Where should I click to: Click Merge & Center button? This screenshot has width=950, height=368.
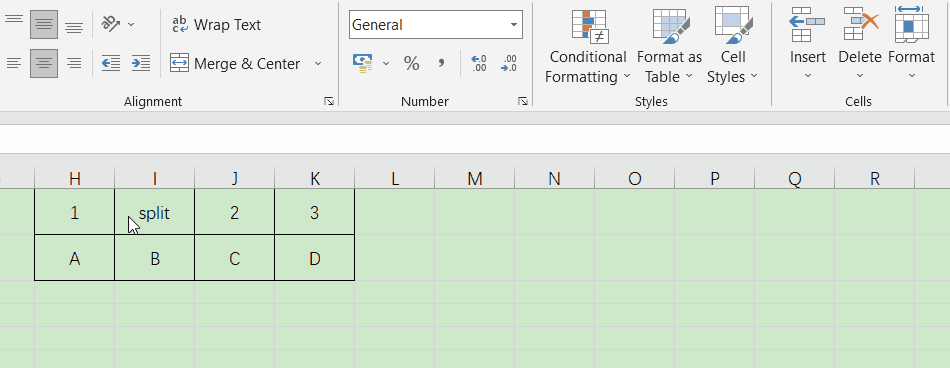pos(235,64)
